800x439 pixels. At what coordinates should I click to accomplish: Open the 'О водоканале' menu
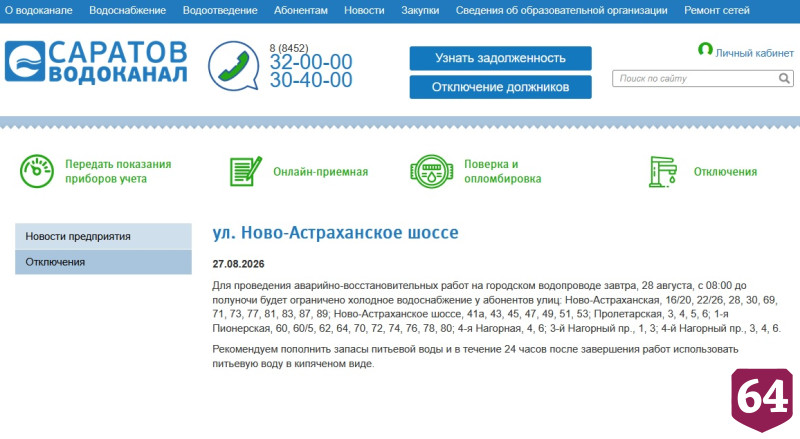coord(39,10)
